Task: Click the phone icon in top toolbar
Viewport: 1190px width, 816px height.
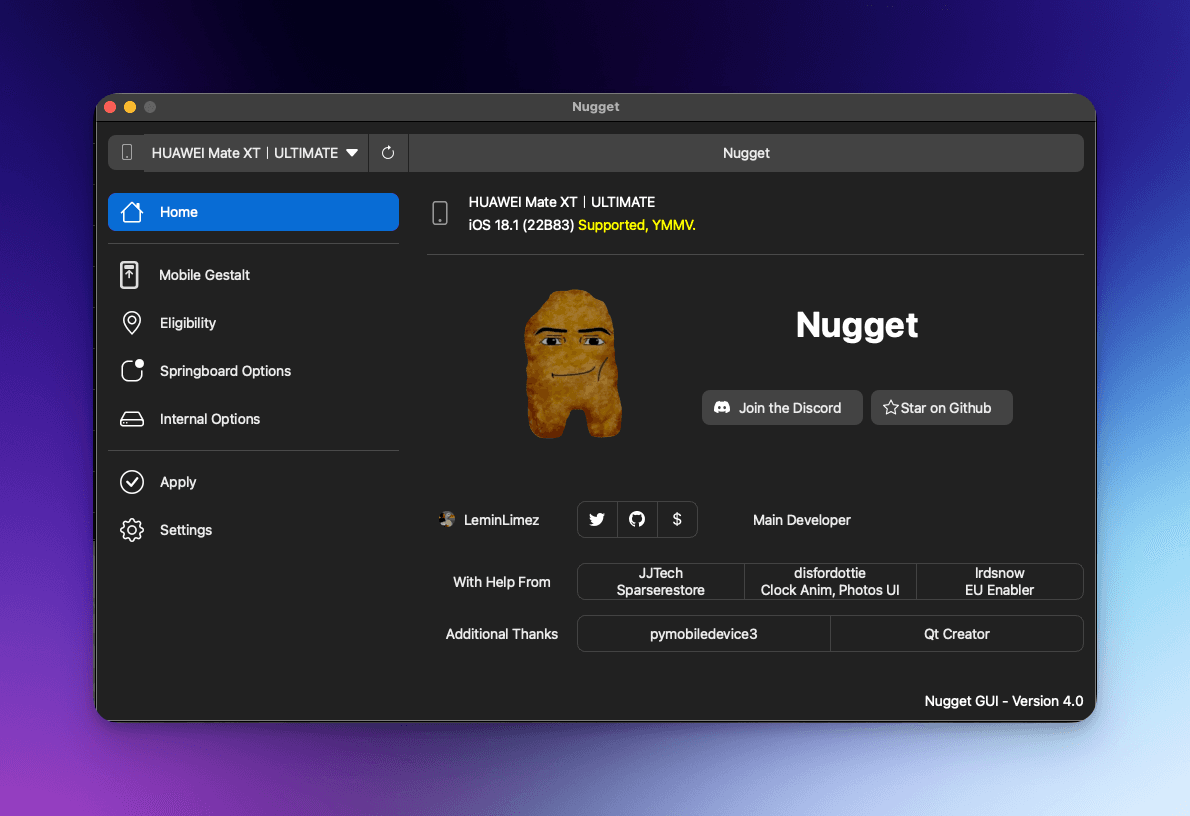Action: 127,153
